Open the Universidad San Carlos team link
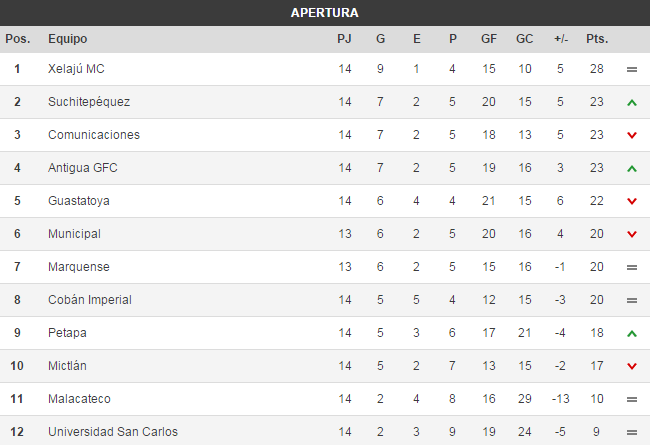650x445 pixels. pyautogui.click(x=113, y=433)
